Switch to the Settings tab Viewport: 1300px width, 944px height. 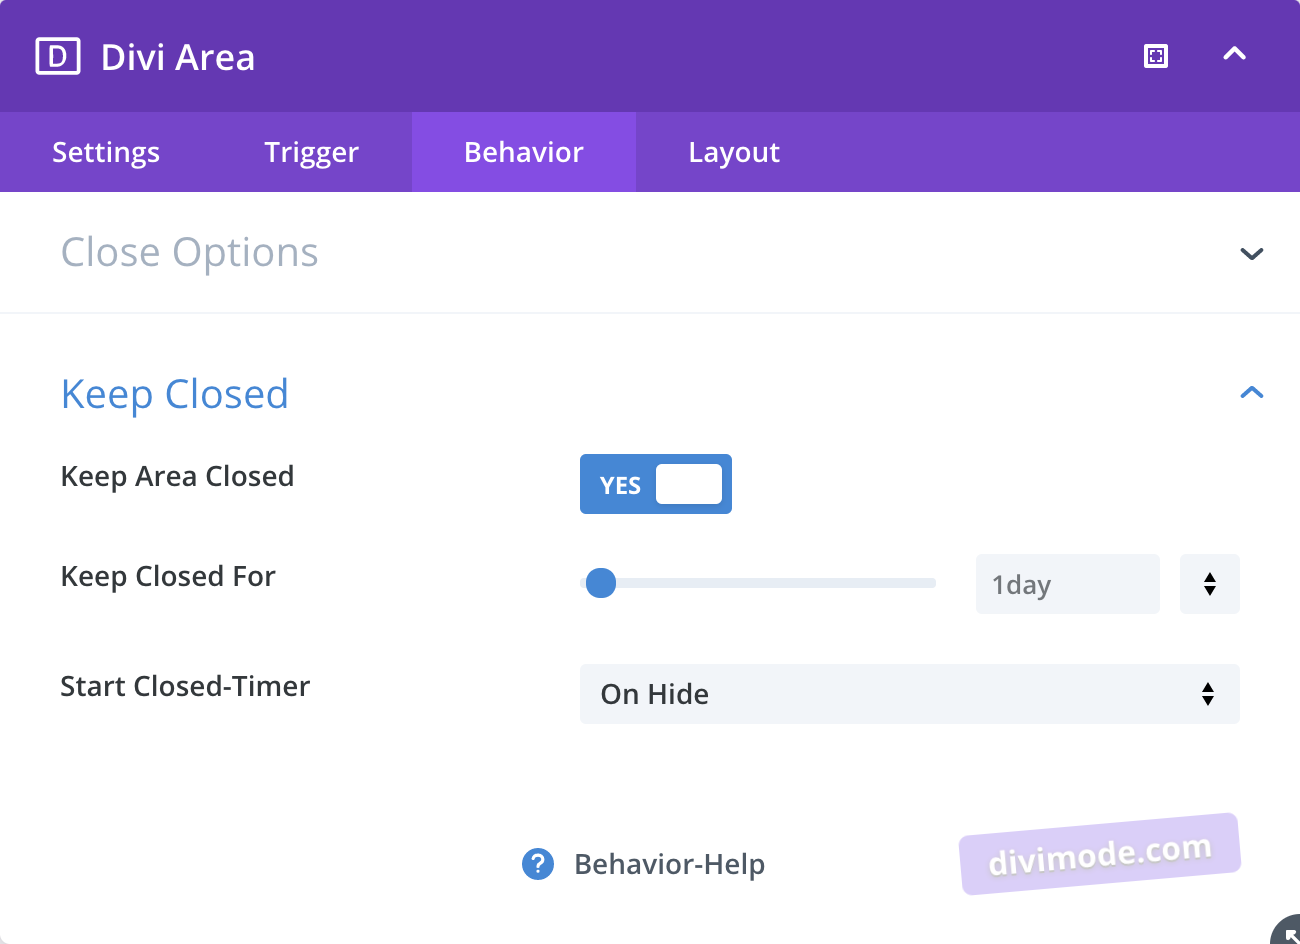point(106,152)
